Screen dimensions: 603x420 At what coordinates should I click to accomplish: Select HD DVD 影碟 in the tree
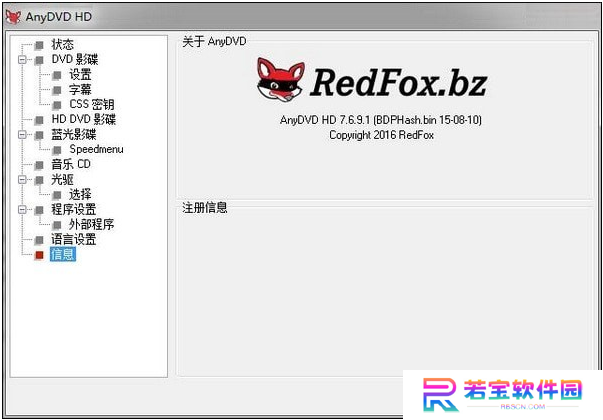[83, 120]
